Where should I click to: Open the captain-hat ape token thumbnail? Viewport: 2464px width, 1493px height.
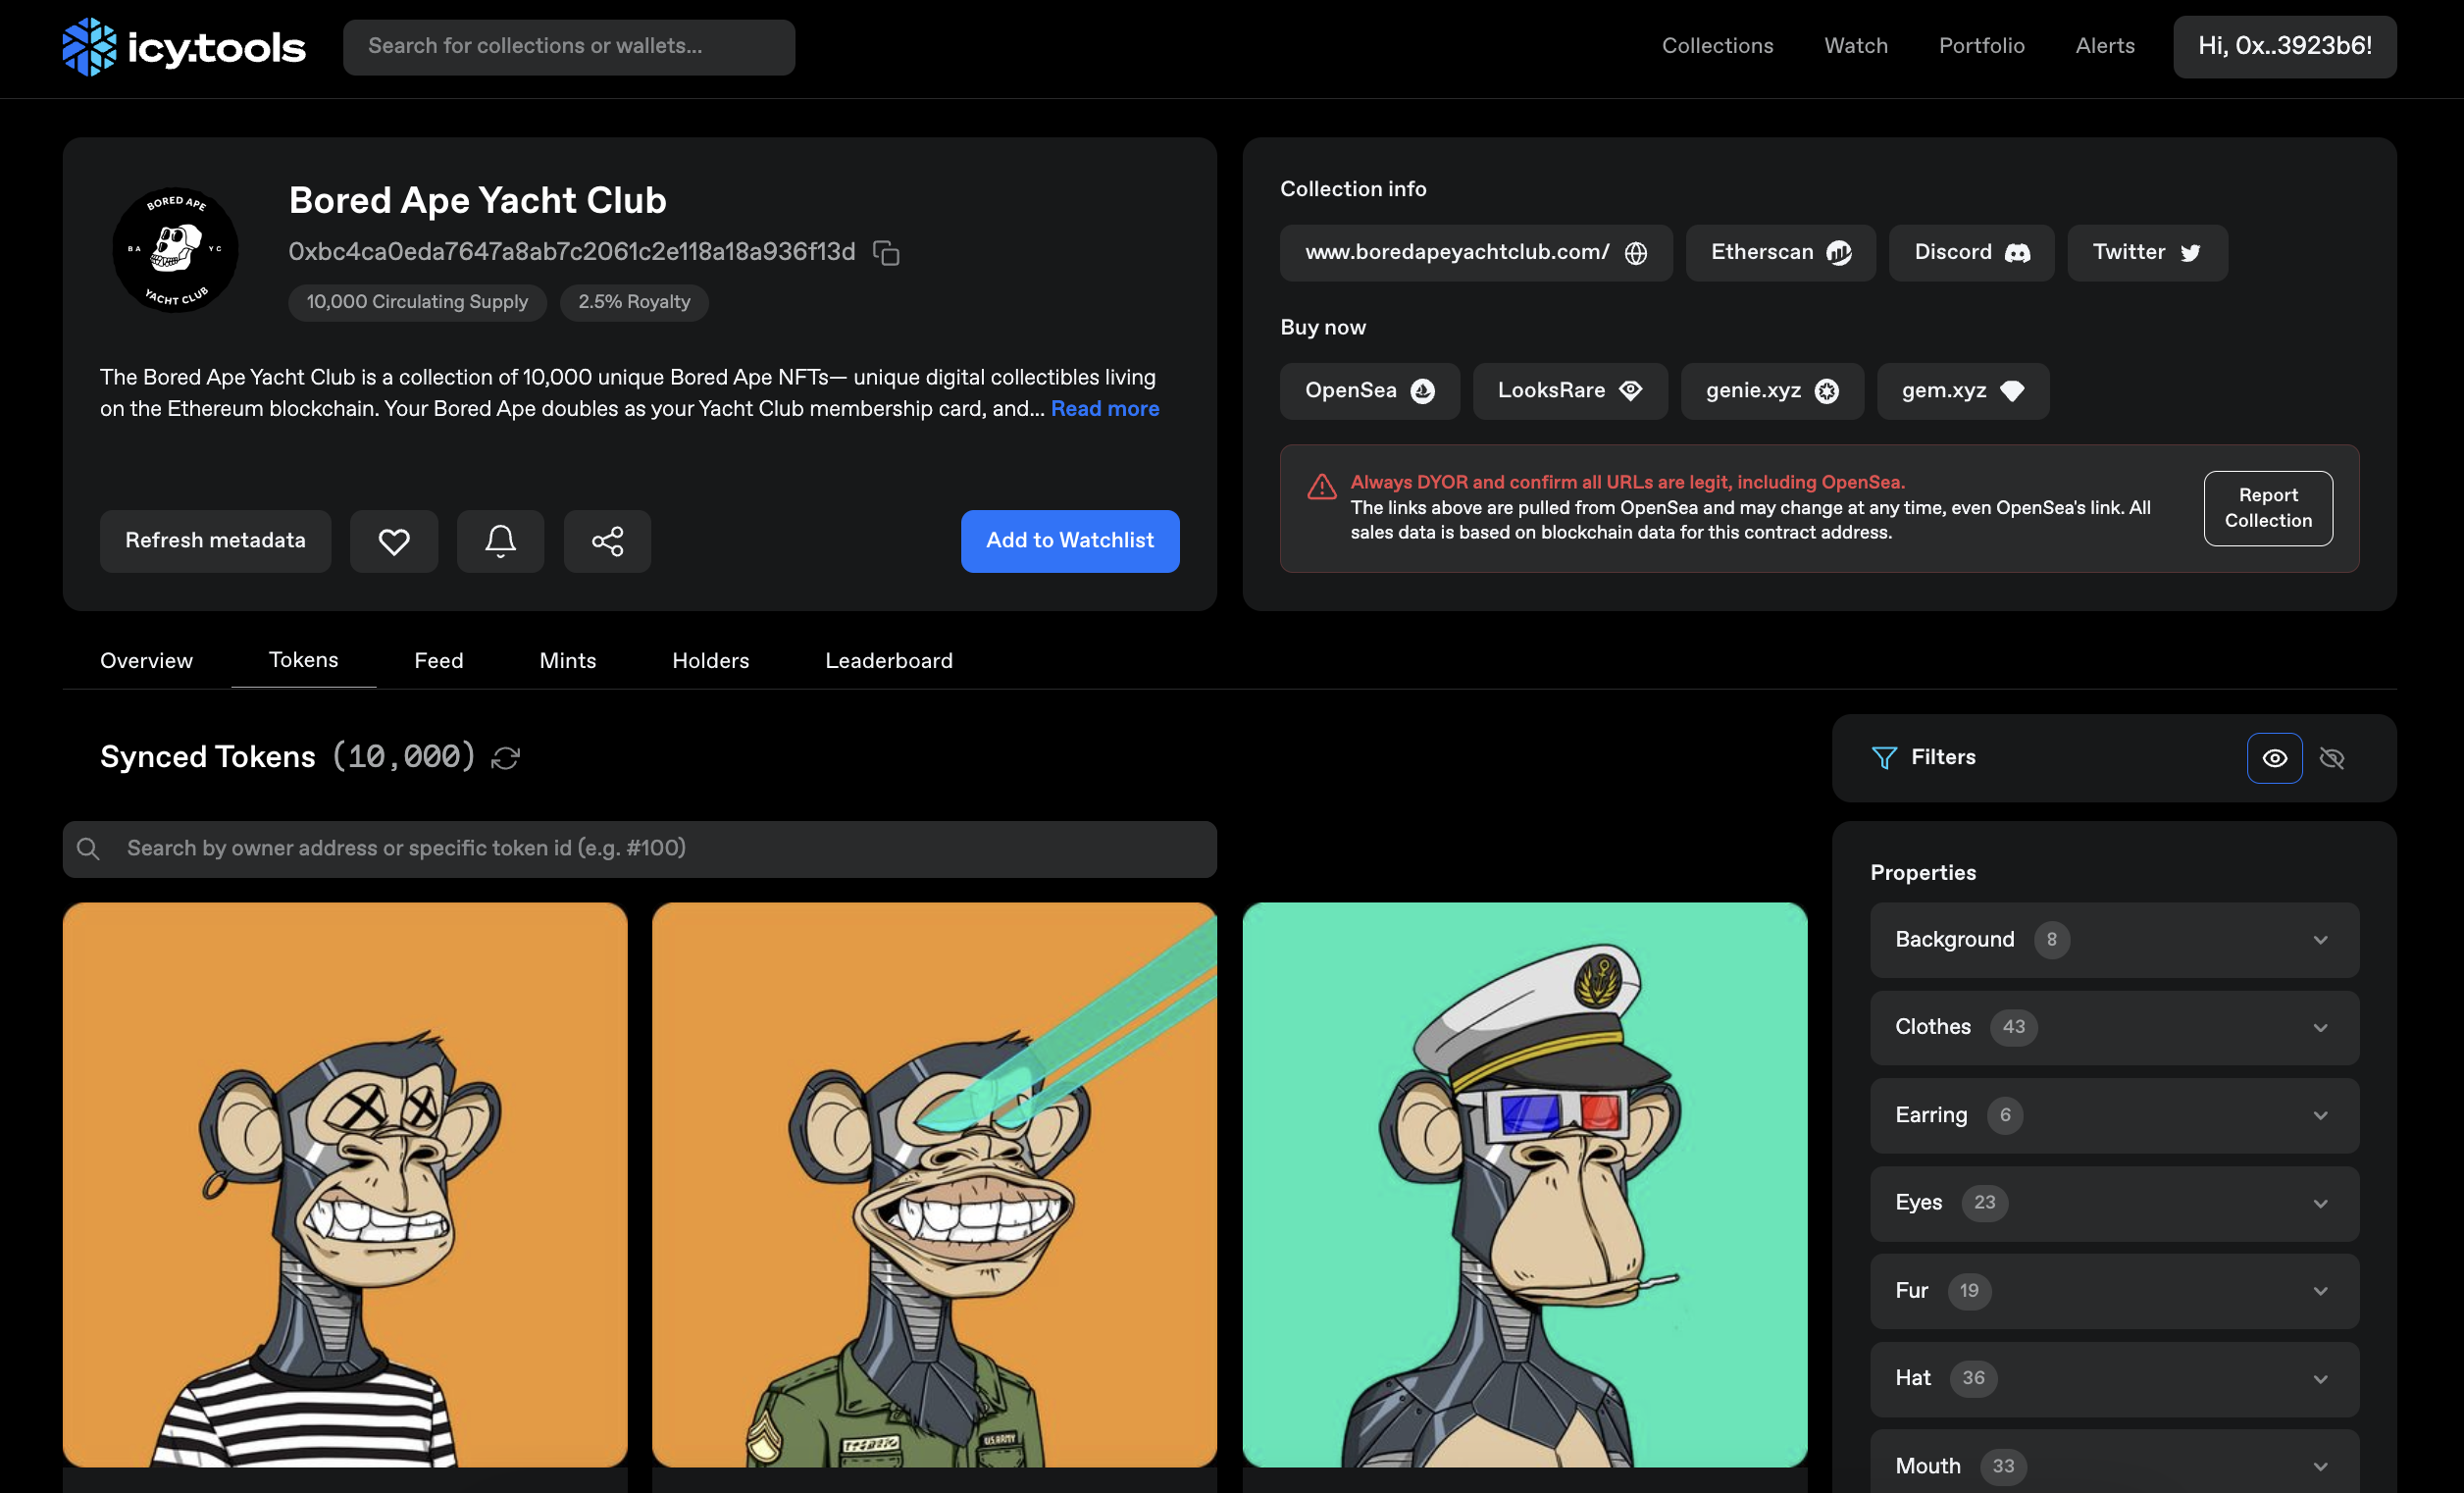1524,1185
